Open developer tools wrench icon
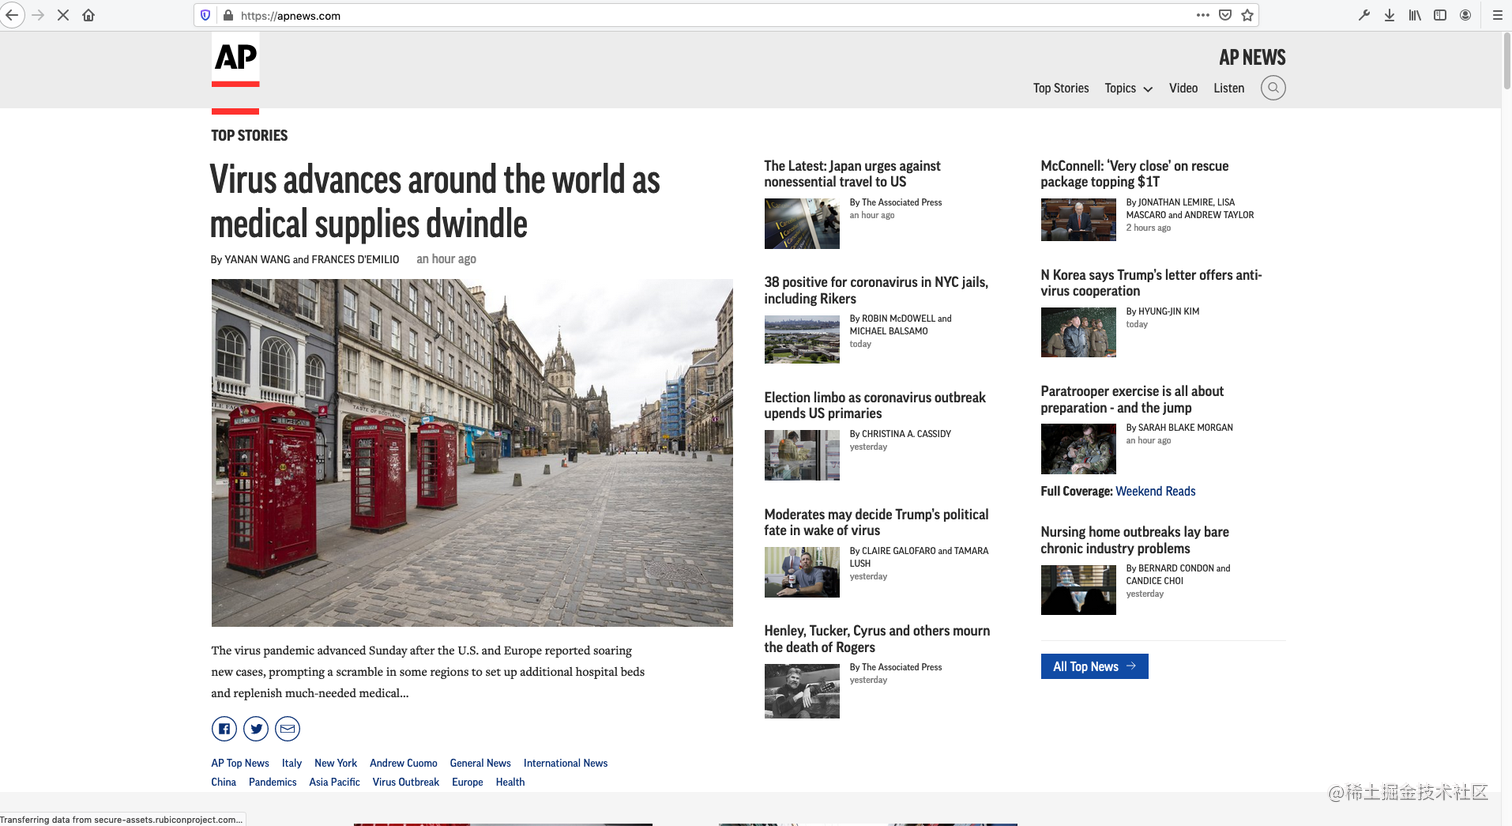This screenshot has height=826, width=1512. click(x=1364, y=15)
